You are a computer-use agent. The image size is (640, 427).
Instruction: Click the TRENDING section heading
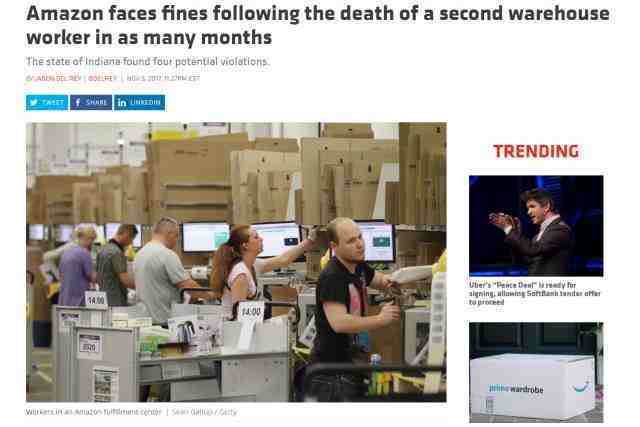tap(536, 151)
